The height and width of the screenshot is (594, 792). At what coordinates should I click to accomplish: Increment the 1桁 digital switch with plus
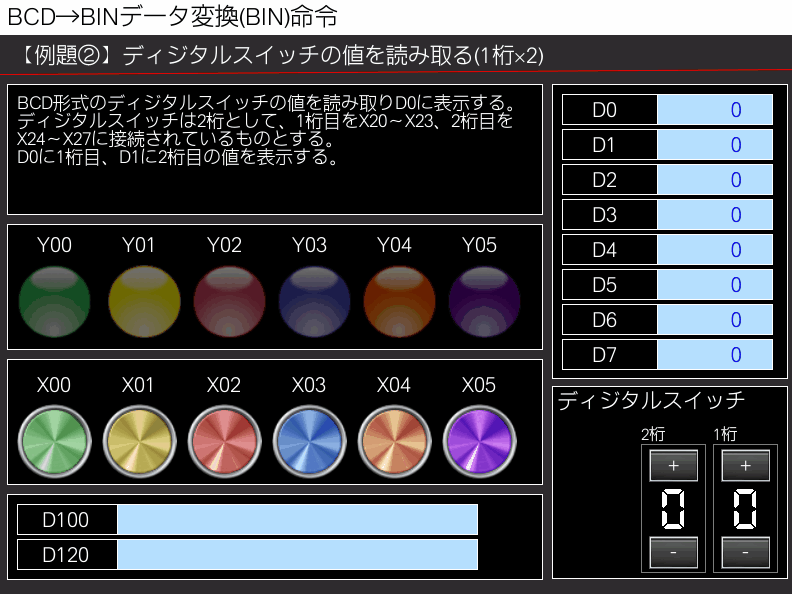tap(746, 466)
